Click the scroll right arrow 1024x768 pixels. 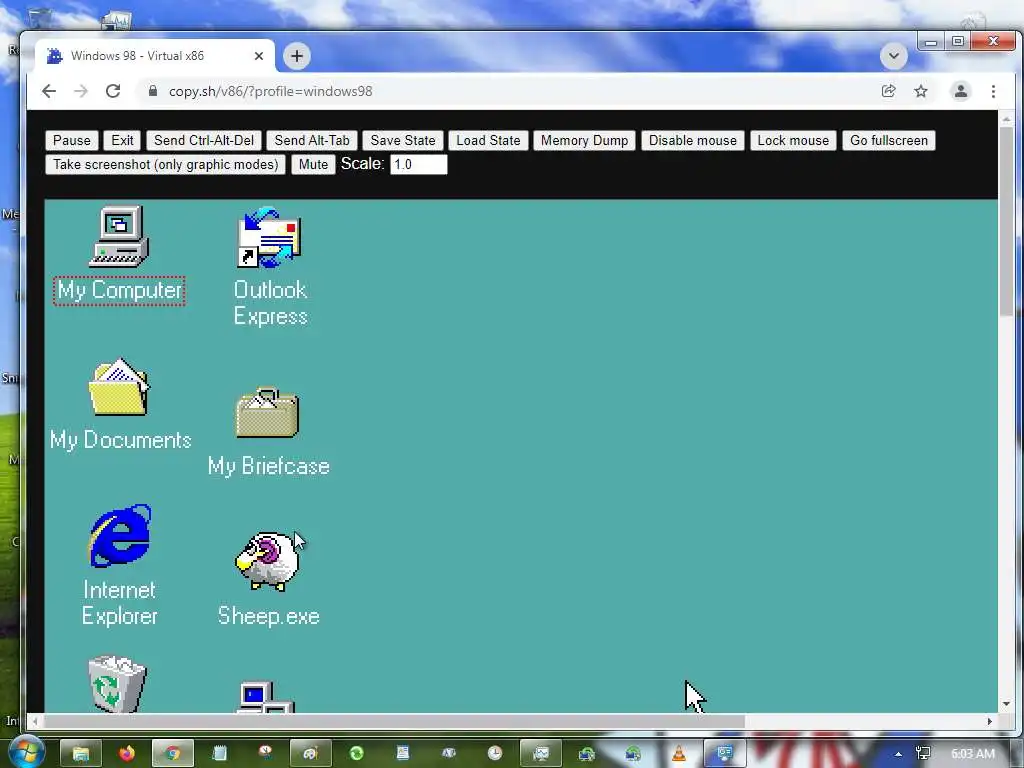(989, 722)
